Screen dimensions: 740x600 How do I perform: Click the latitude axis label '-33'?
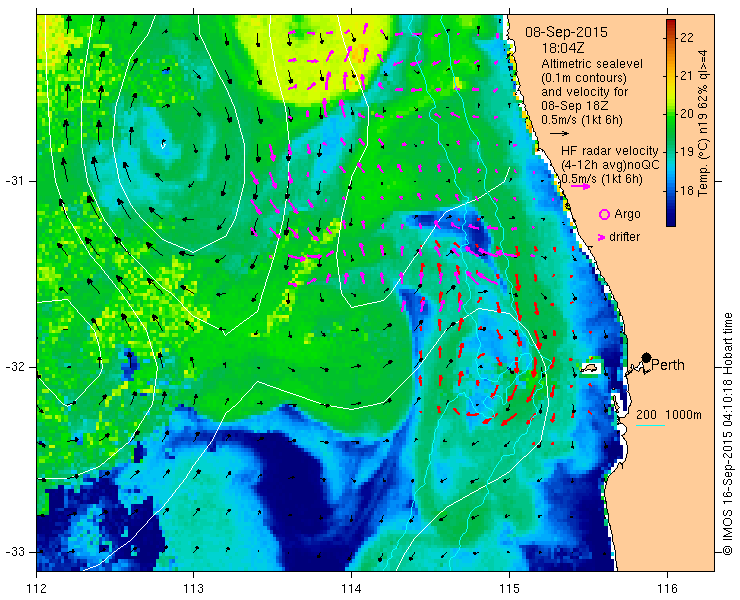pos(14,551)
